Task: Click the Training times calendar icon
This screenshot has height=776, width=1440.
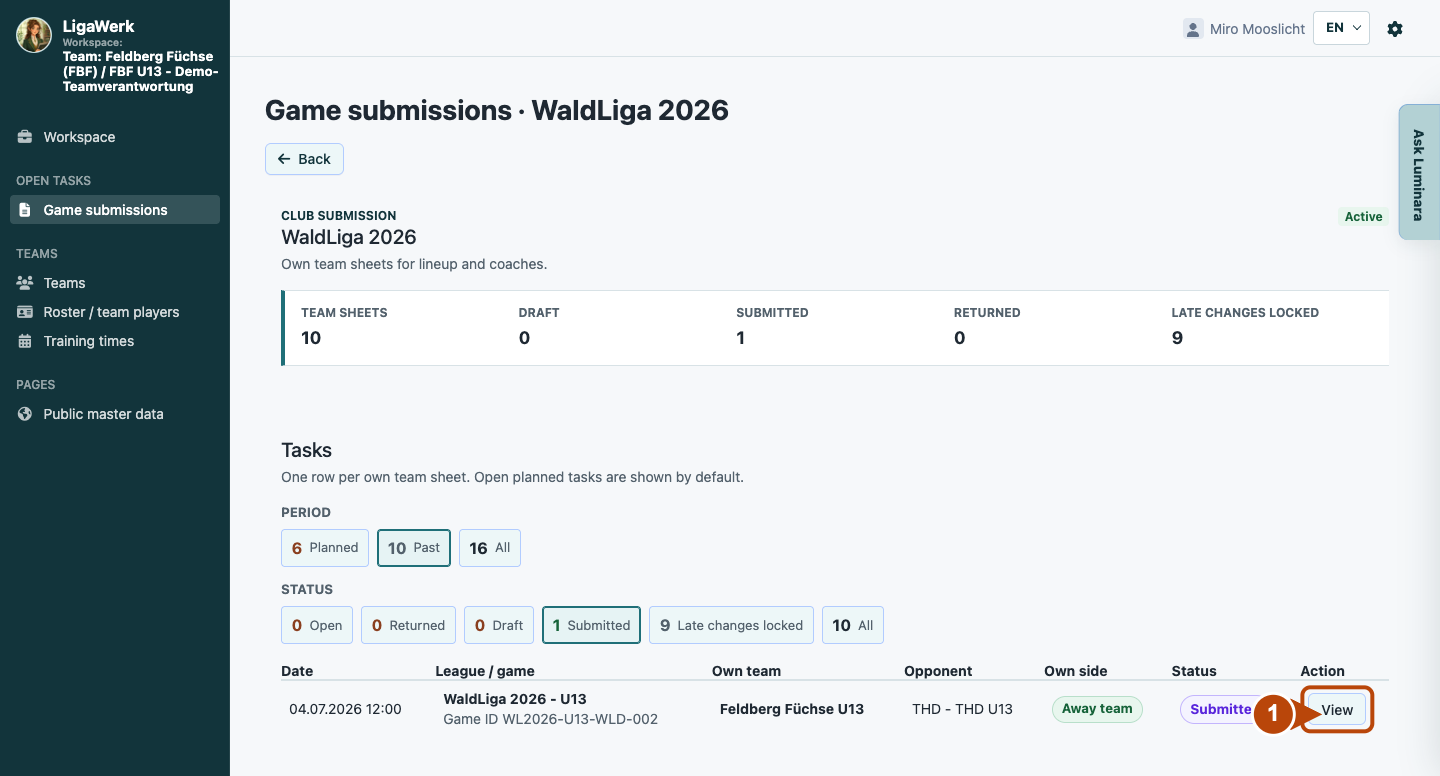Action: pos(25,341)
